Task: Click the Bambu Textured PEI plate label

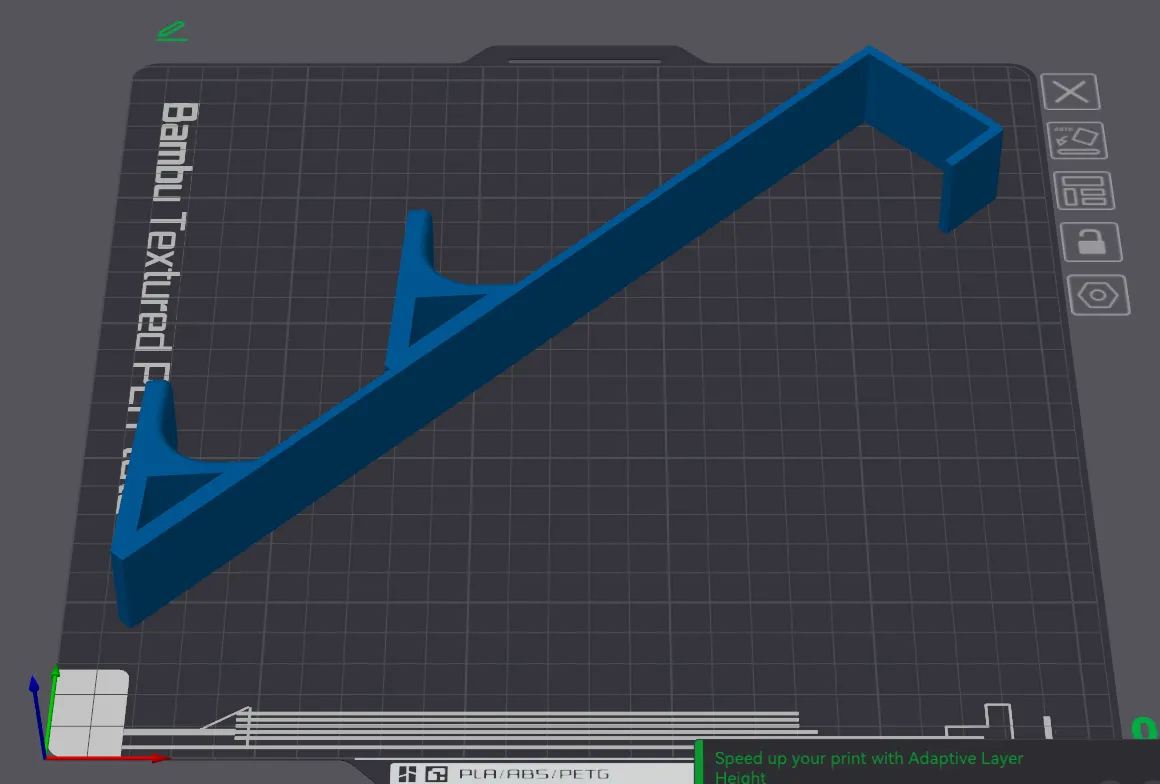Action: coord(159,296)
